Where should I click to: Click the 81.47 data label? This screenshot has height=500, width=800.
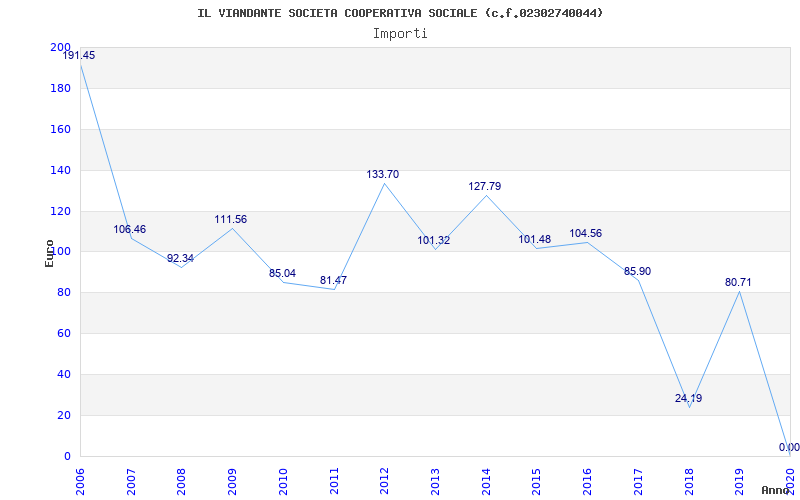[x=333, y=281]
